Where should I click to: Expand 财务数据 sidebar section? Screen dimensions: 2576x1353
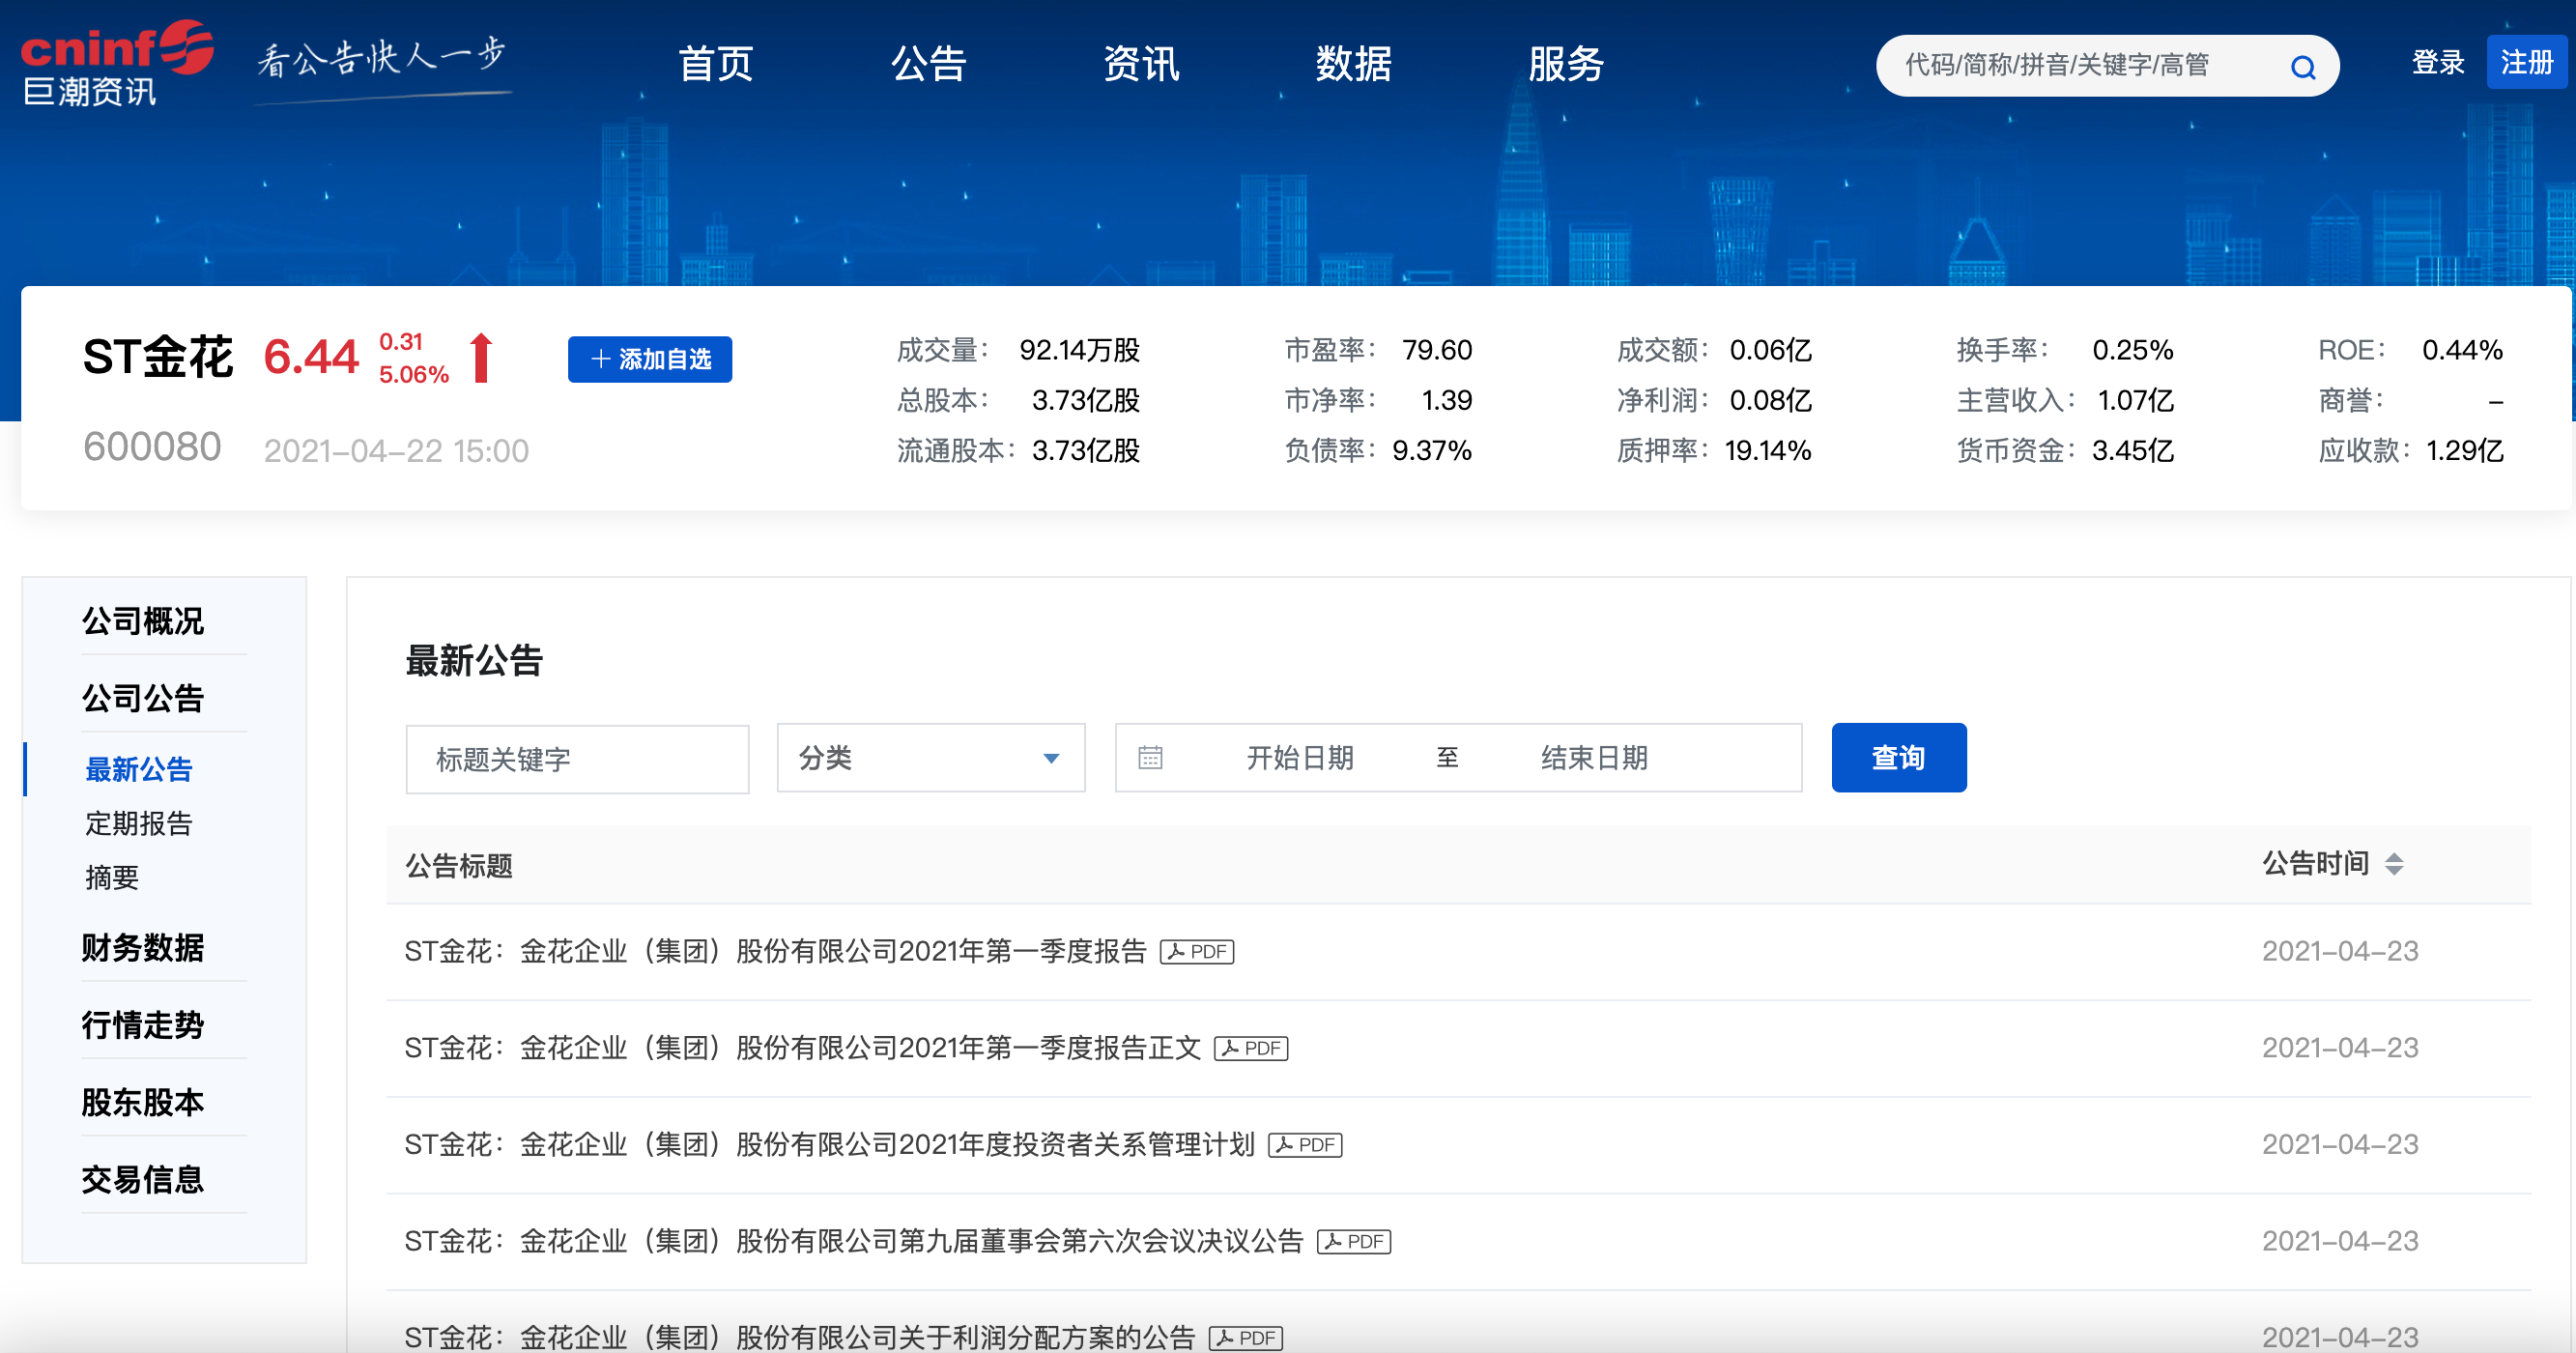point(143,947)
